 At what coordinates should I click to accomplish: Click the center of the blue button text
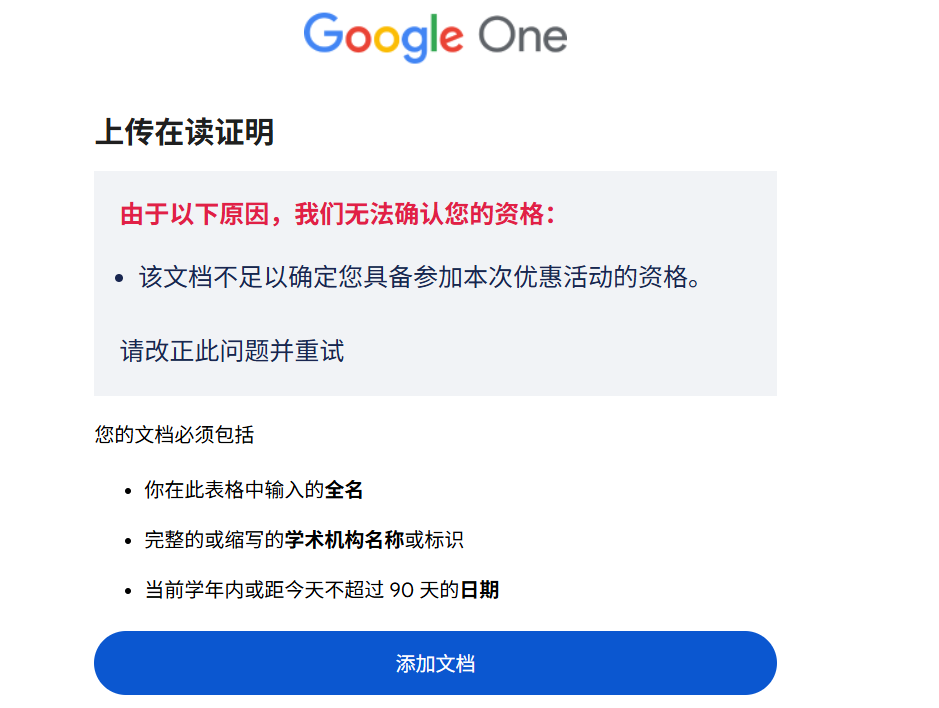click(x=435, y=662)
